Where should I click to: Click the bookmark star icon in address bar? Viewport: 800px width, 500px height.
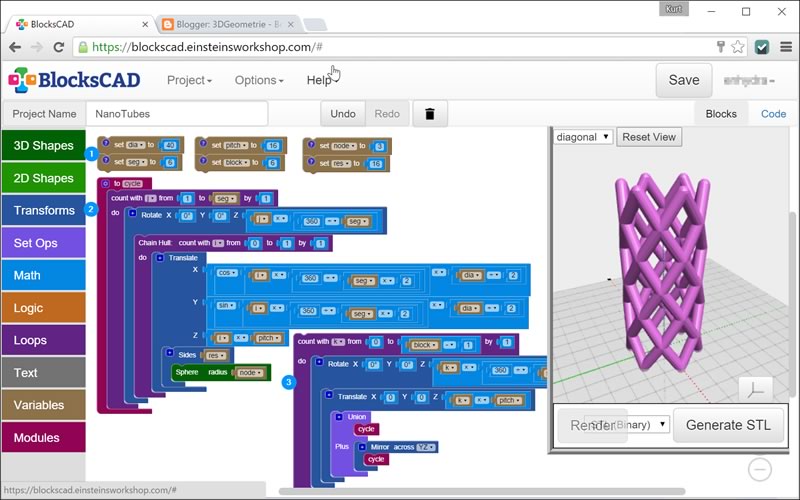[x=738, y=47]
